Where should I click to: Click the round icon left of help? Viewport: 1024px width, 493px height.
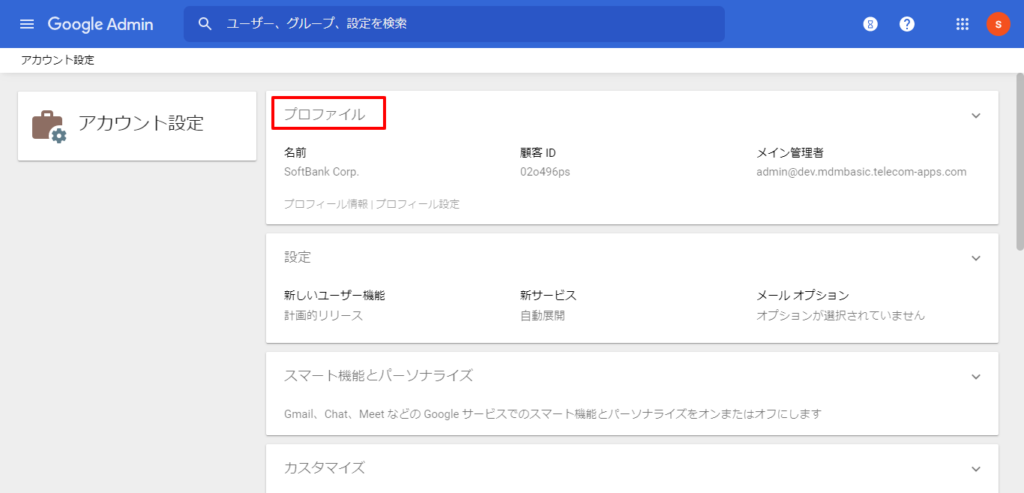point(870,24)
